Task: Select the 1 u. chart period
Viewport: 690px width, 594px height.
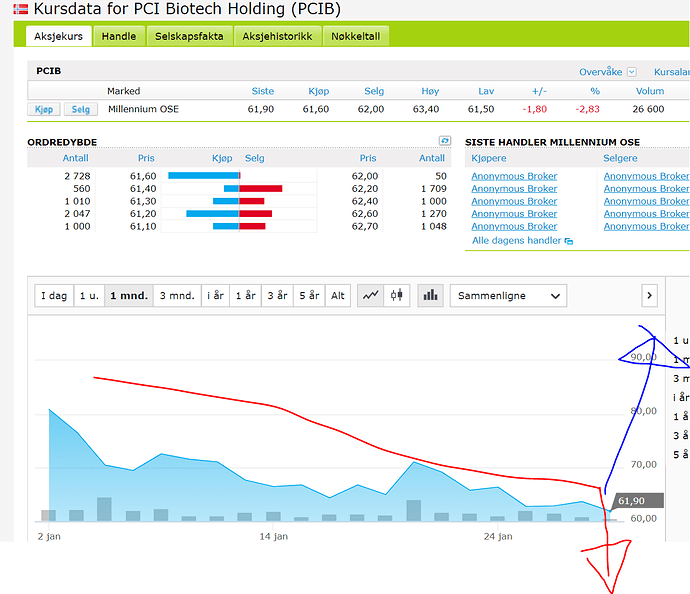Action: pyautogui.click(x=89, y=295)
